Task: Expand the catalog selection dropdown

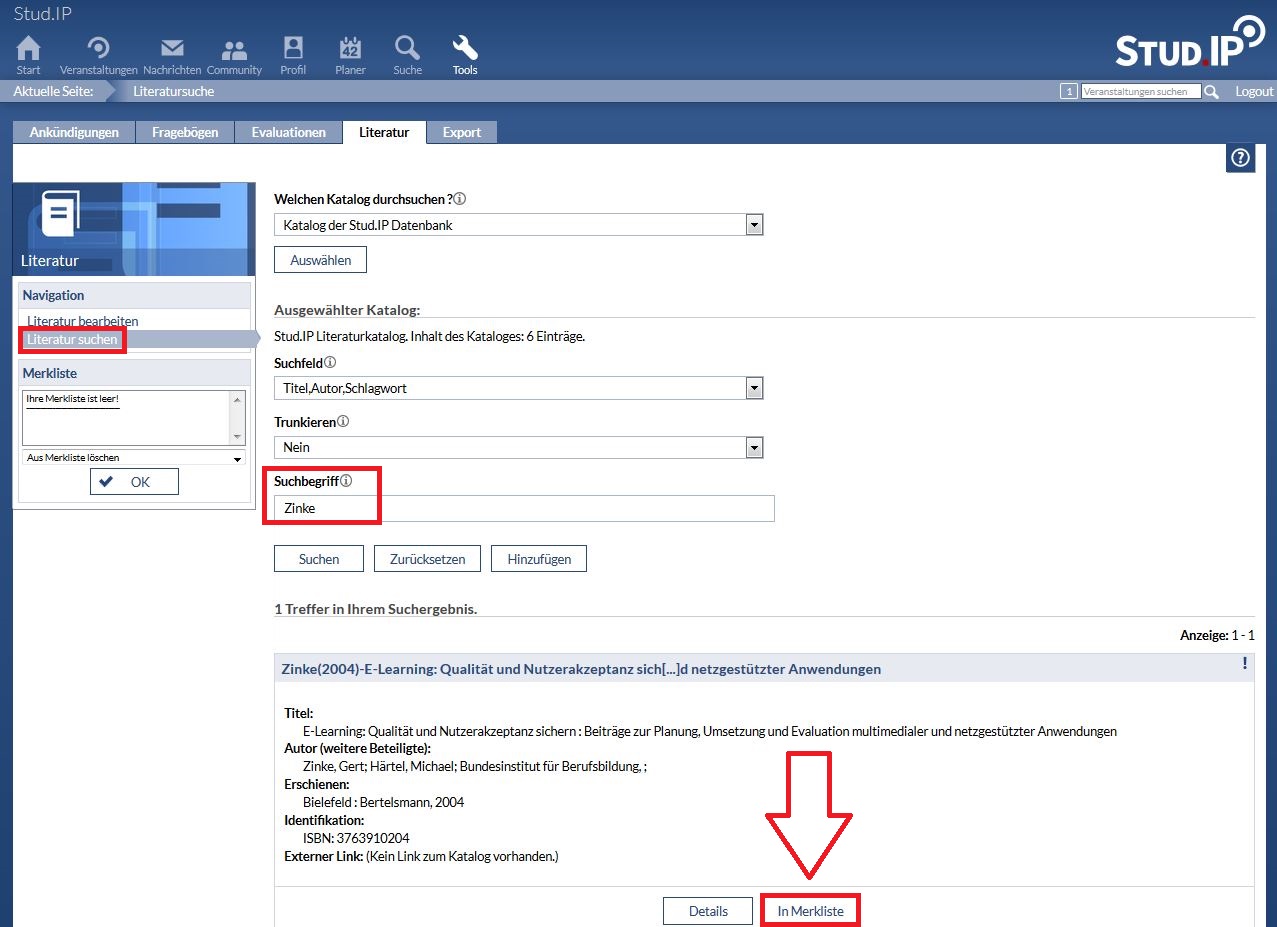Action: (x=754, y=225)
